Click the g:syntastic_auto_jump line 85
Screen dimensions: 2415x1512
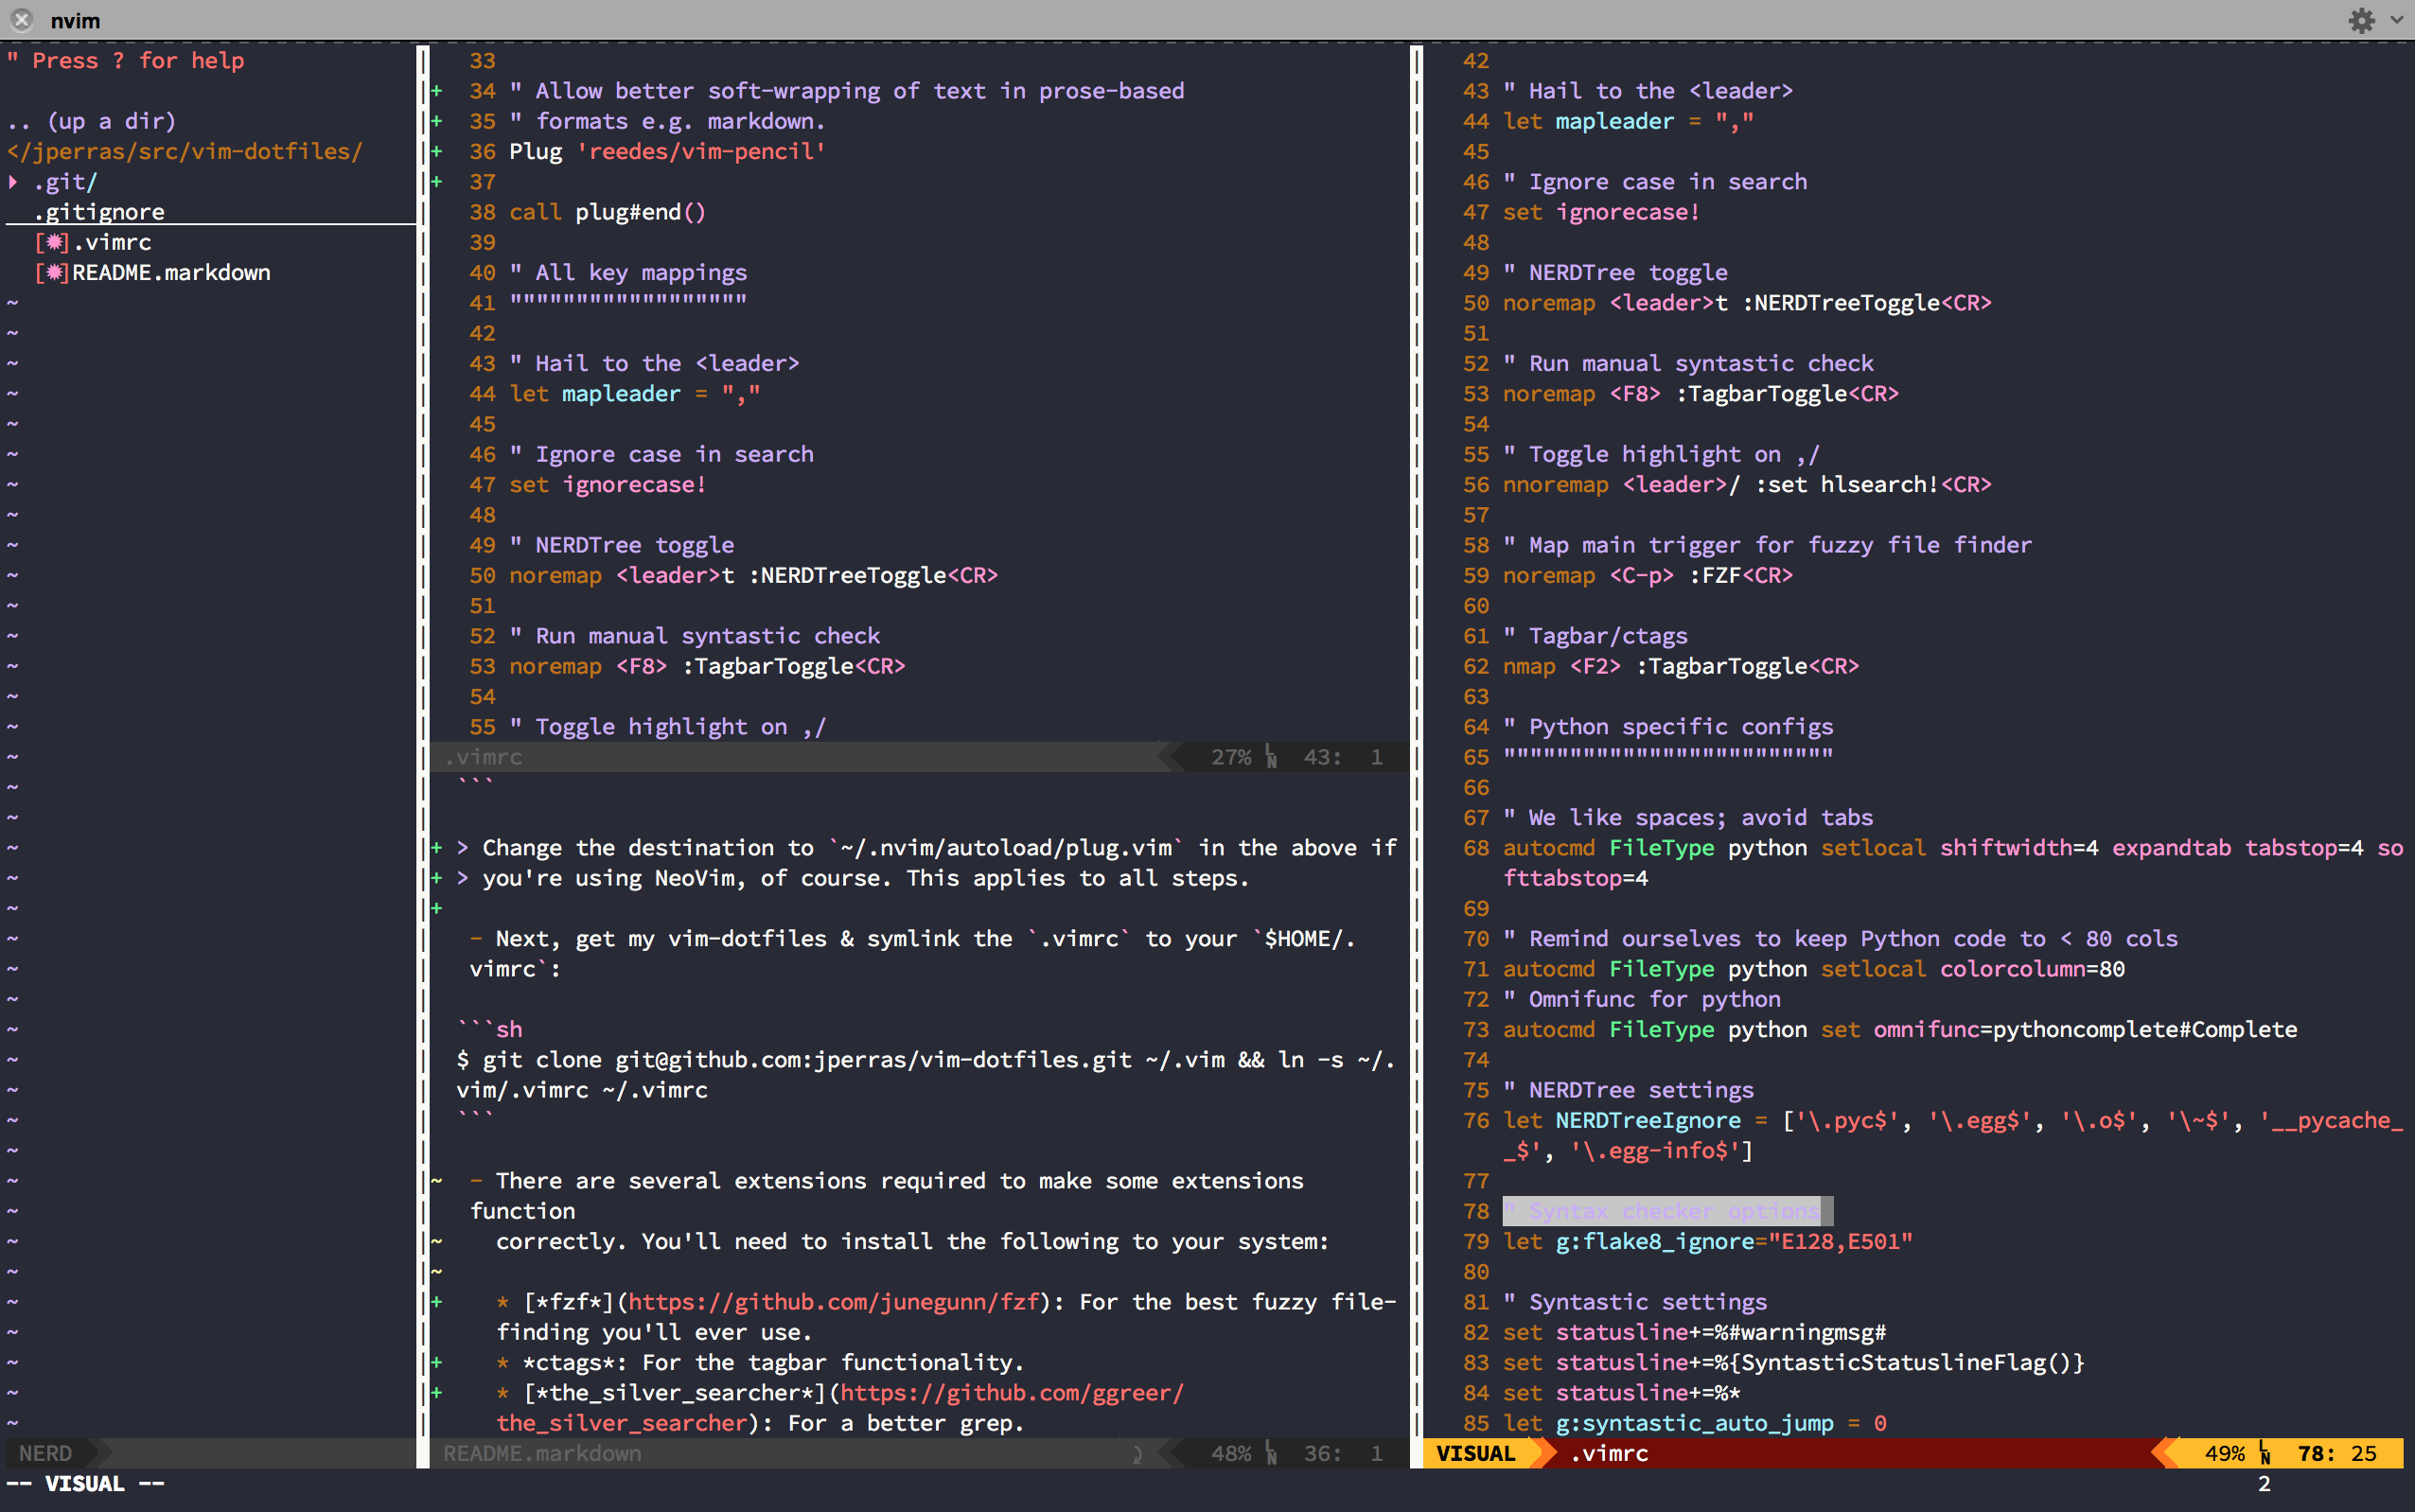1695,1423
